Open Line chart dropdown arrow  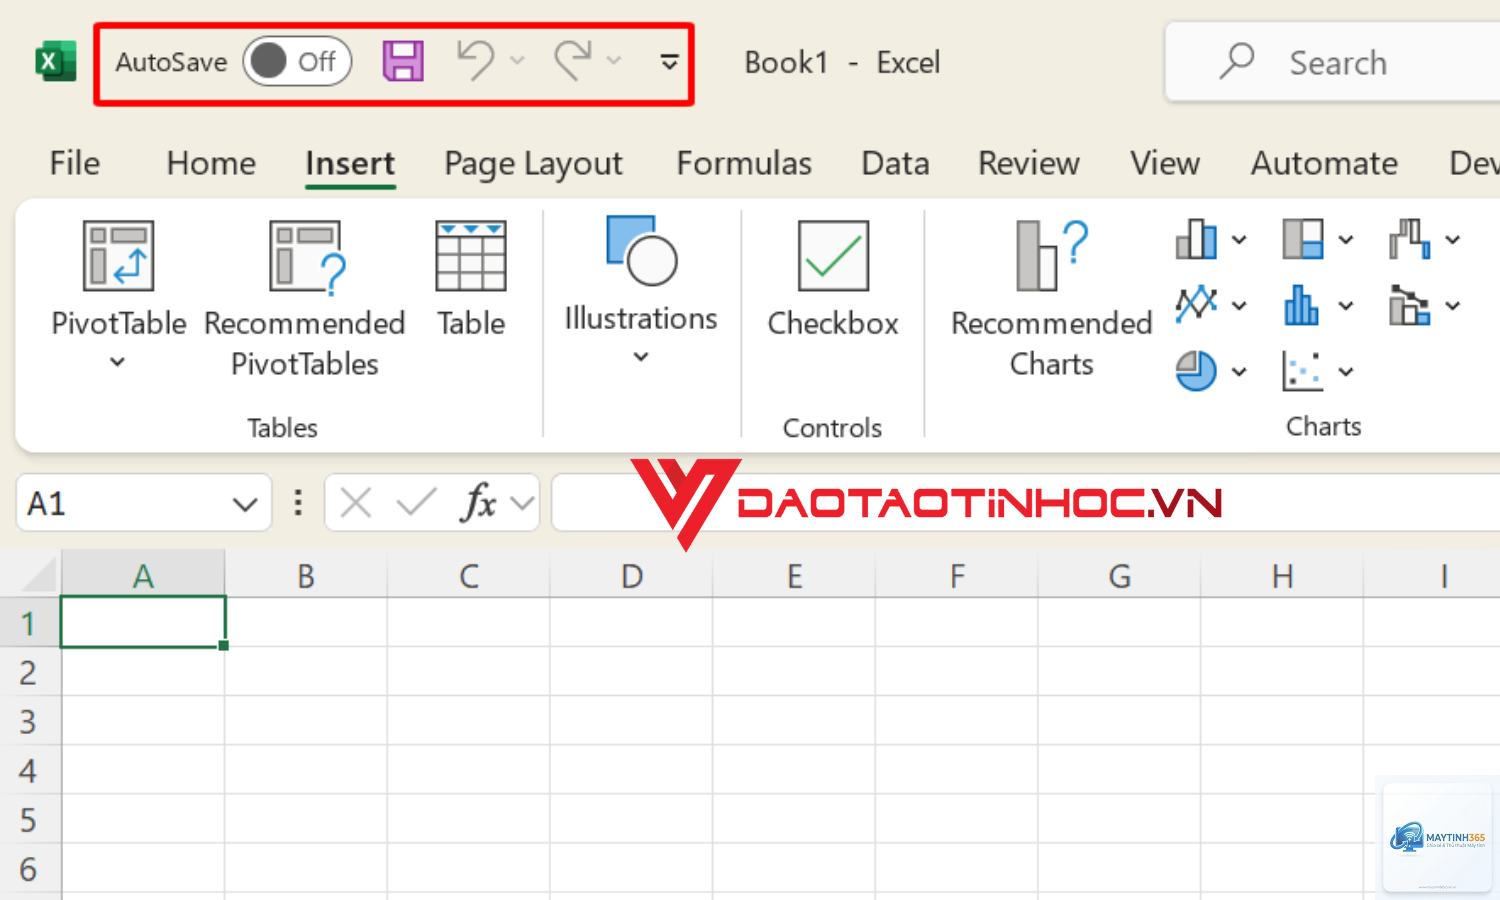1239,306
